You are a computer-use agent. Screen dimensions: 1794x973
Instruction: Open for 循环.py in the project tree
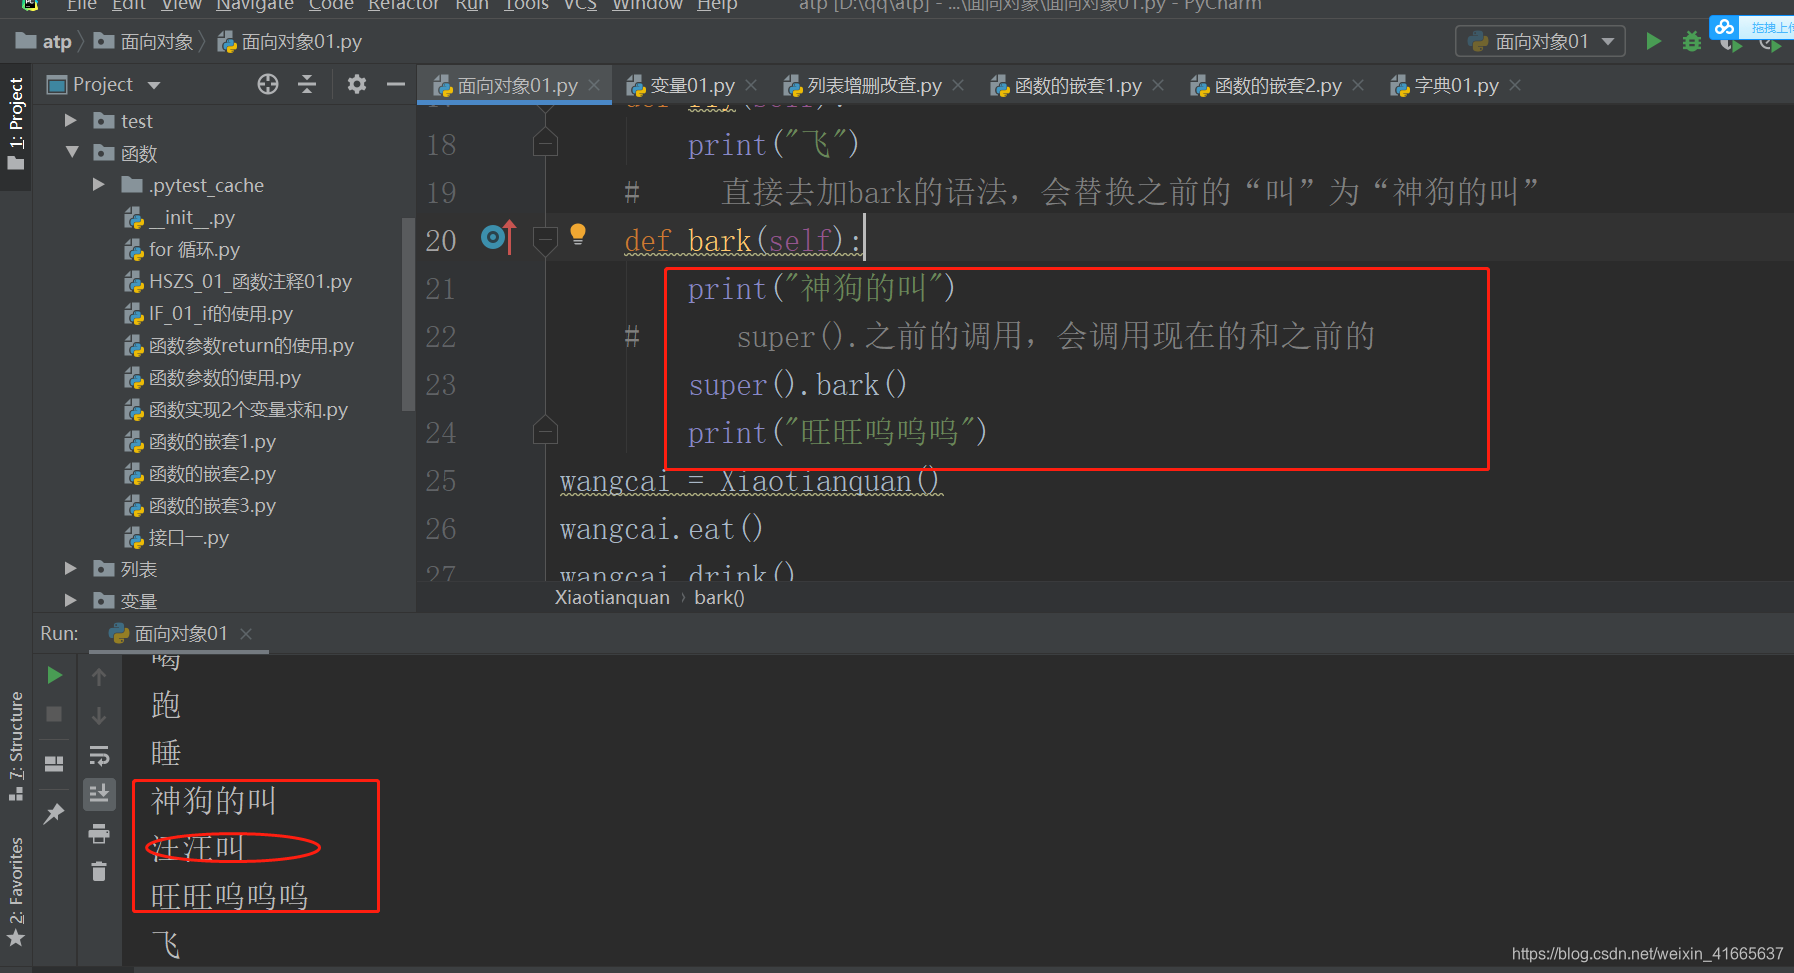(182, 249)
